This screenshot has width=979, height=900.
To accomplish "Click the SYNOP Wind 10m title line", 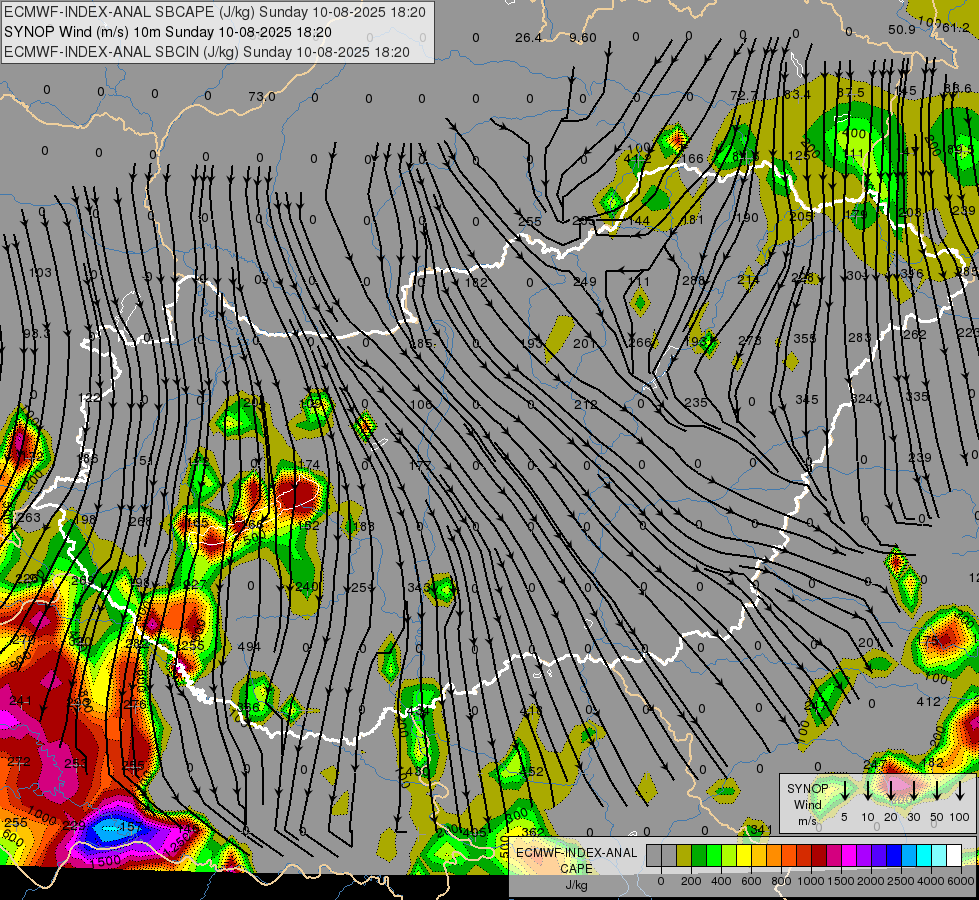I will point(167,32).
